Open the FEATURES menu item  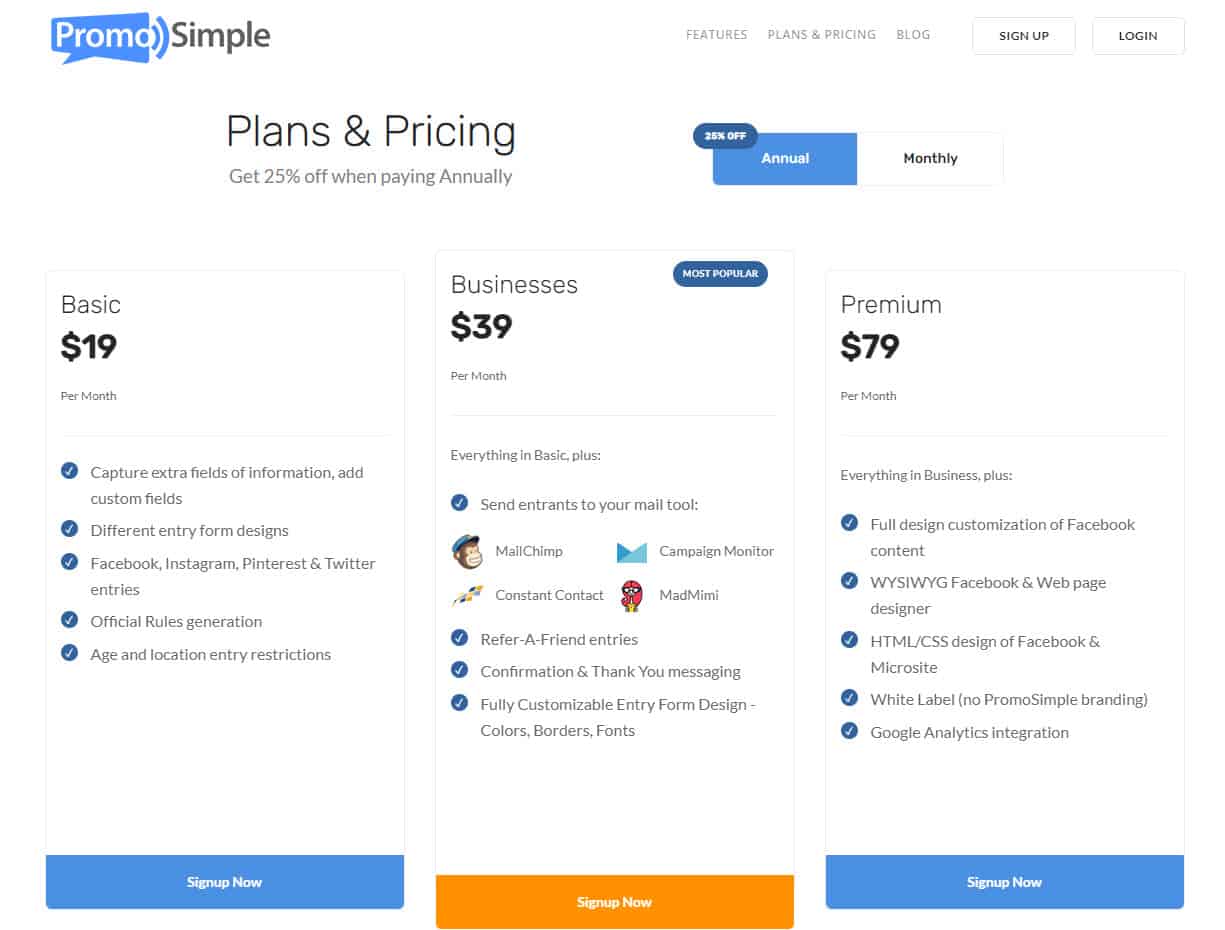click(x=716, y=34)
